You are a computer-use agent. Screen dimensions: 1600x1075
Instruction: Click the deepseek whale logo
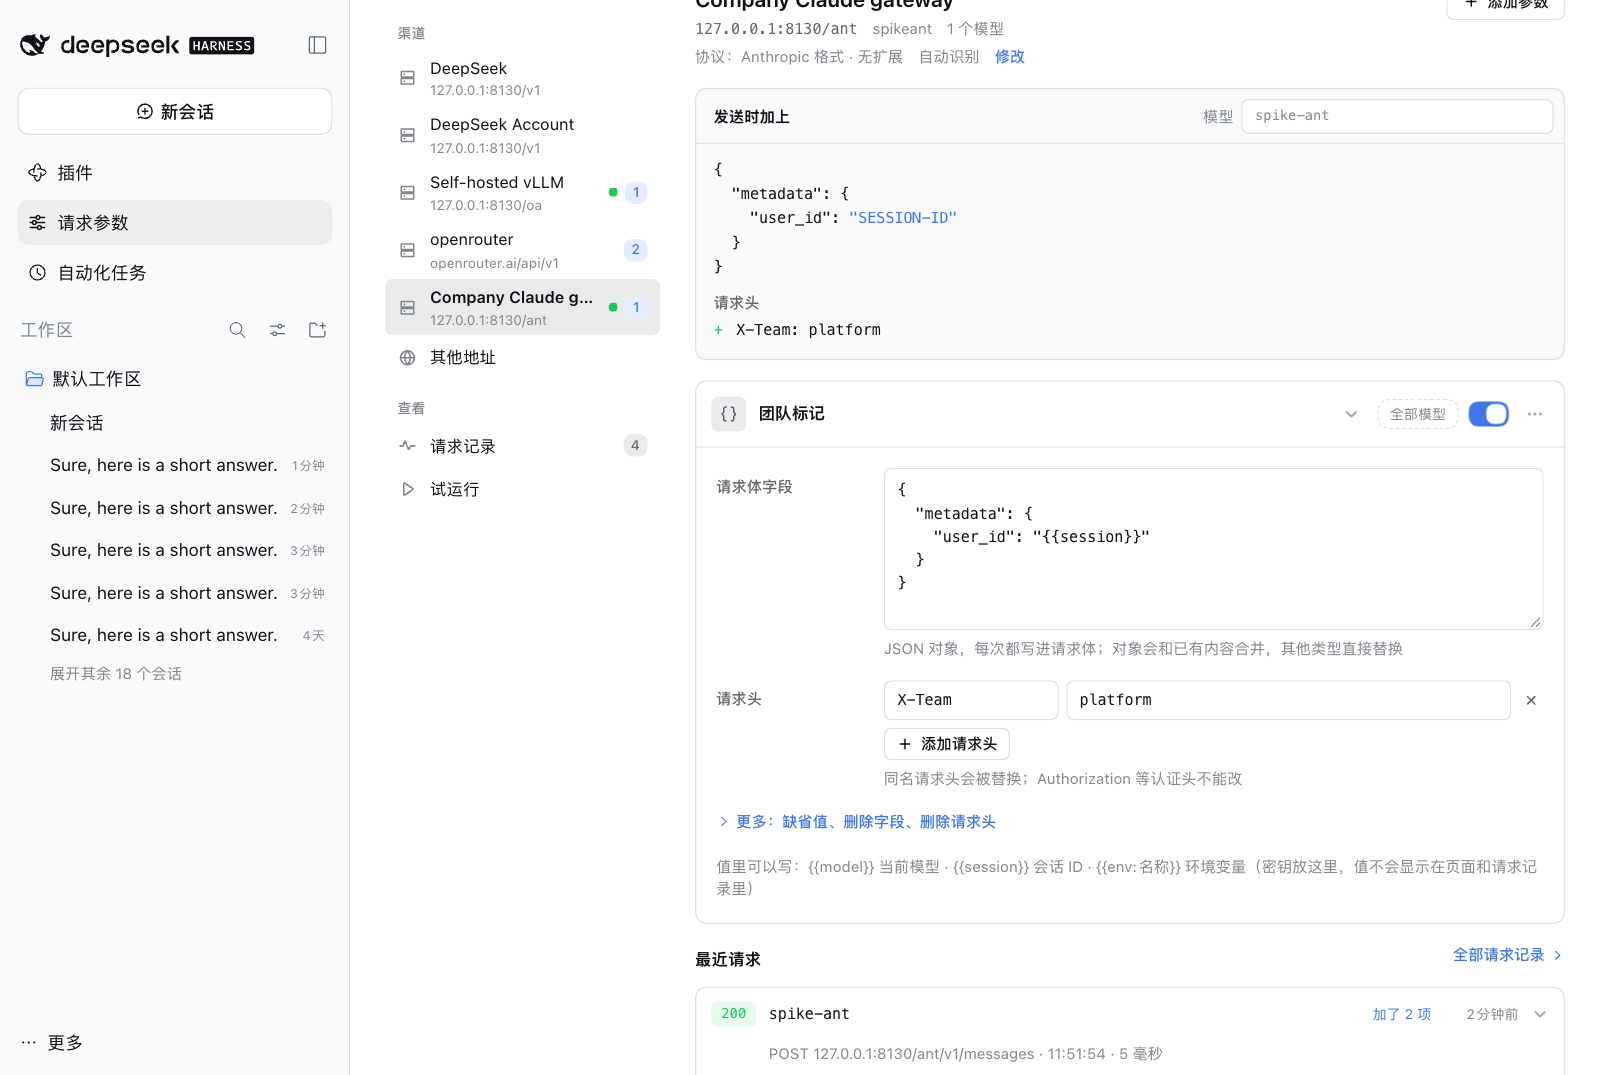point(35,45)
